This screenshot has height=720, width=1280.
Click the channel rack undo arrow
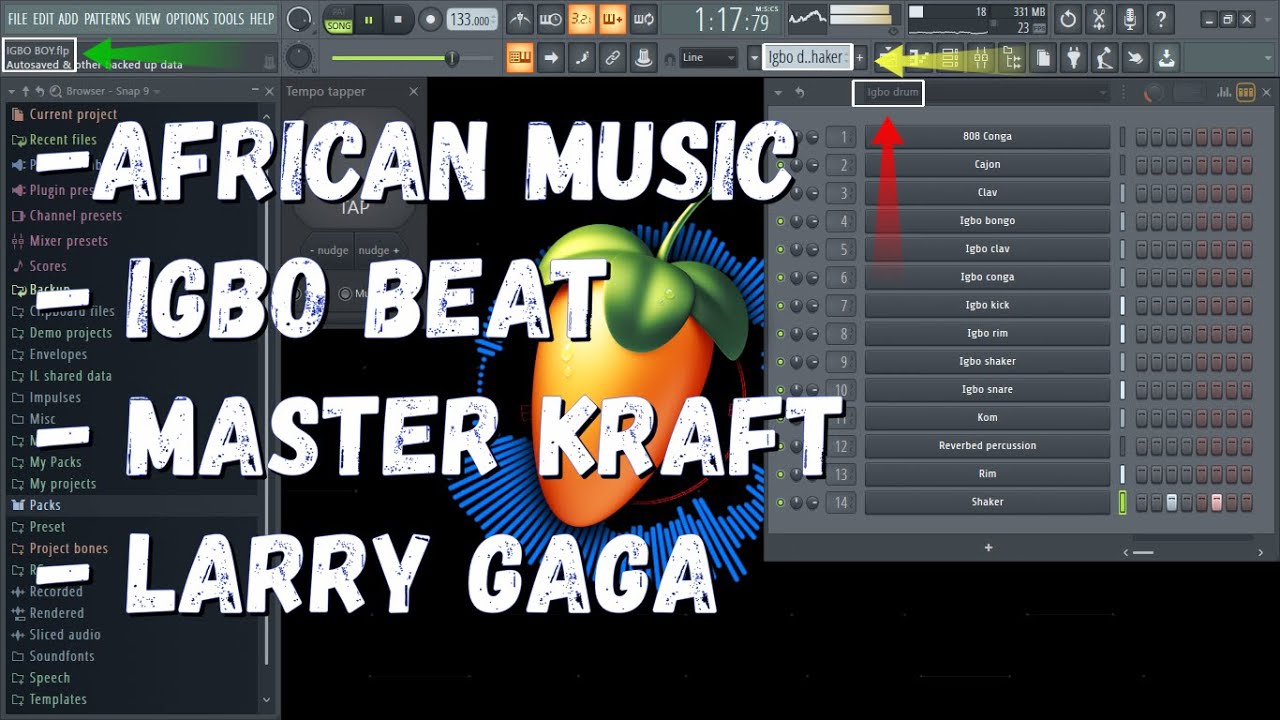[800, 93]
